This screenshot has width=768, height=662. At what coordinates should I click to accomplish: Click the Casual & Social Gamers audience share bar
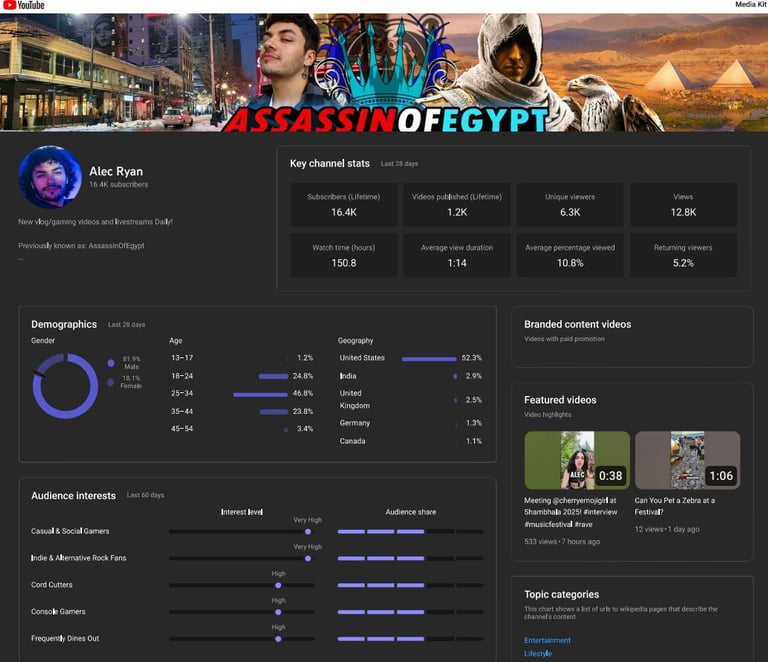410,531
